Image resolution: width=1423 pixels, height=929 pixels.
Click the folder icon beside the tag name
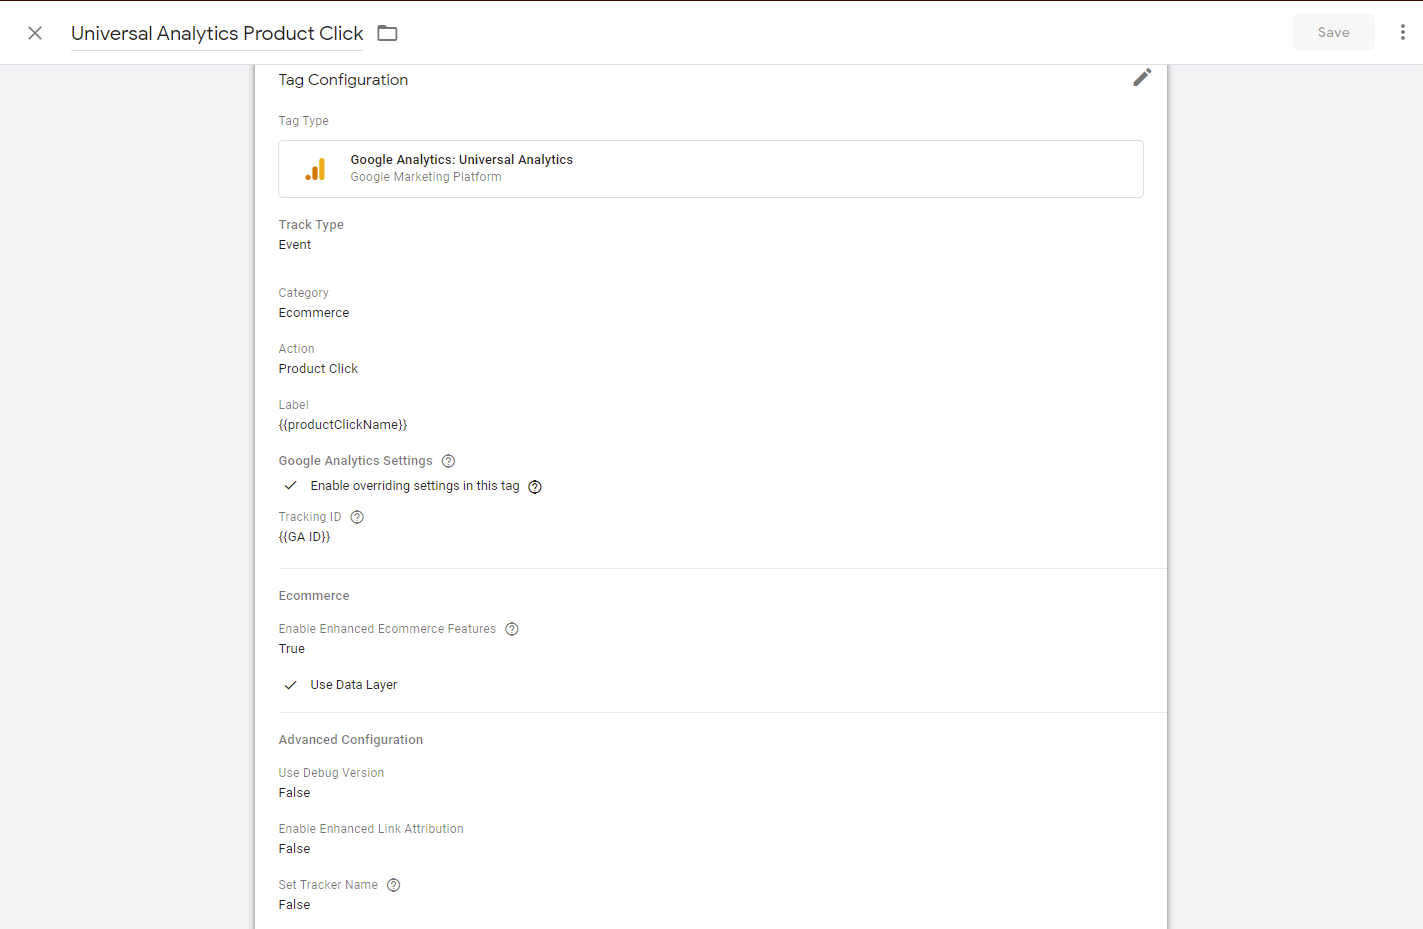[387, 33]
